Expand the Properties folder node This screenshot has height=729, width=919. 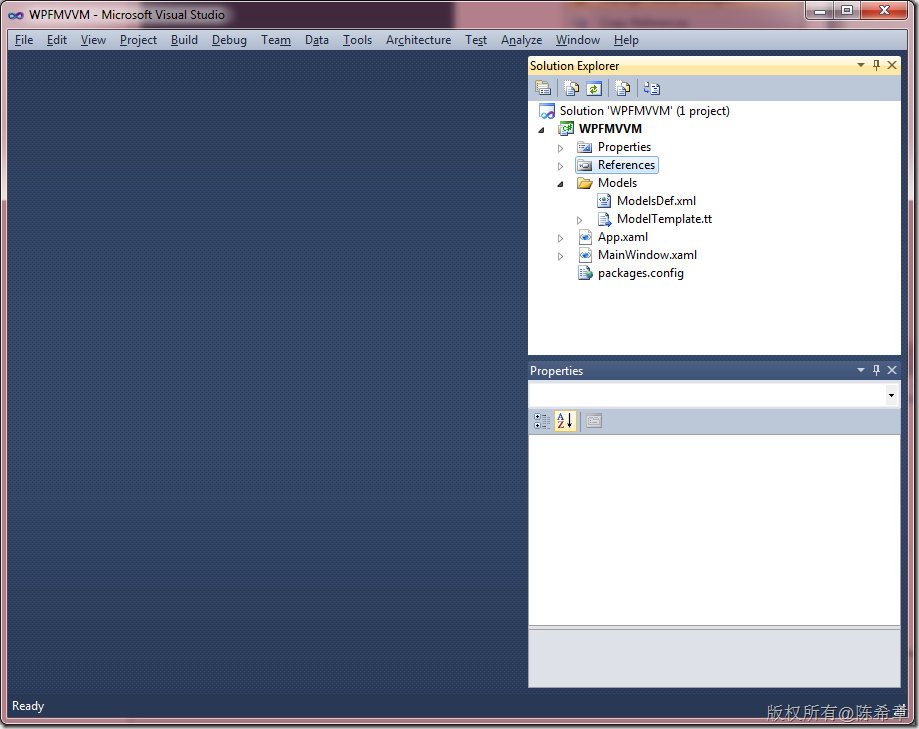click(560, 148)
